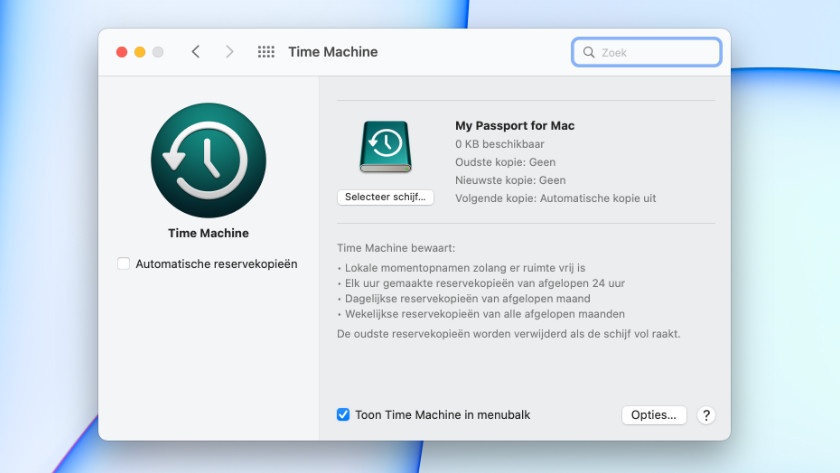Click 'Volgende kopie: Automatische kopie uit' text
This screenshot has width=840, height=473.
[x=556, y=198]
